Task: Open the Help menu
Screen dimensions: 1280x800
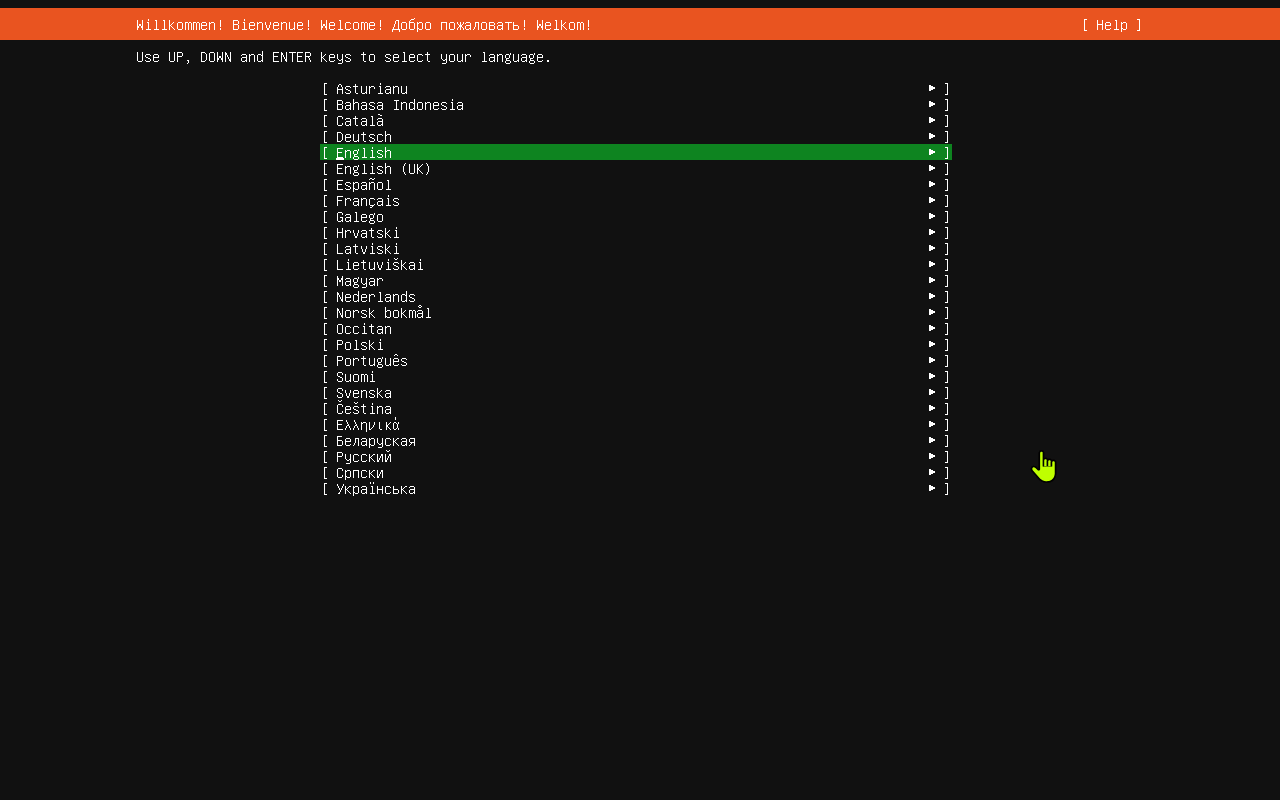Action: (x=1111, y=25)
